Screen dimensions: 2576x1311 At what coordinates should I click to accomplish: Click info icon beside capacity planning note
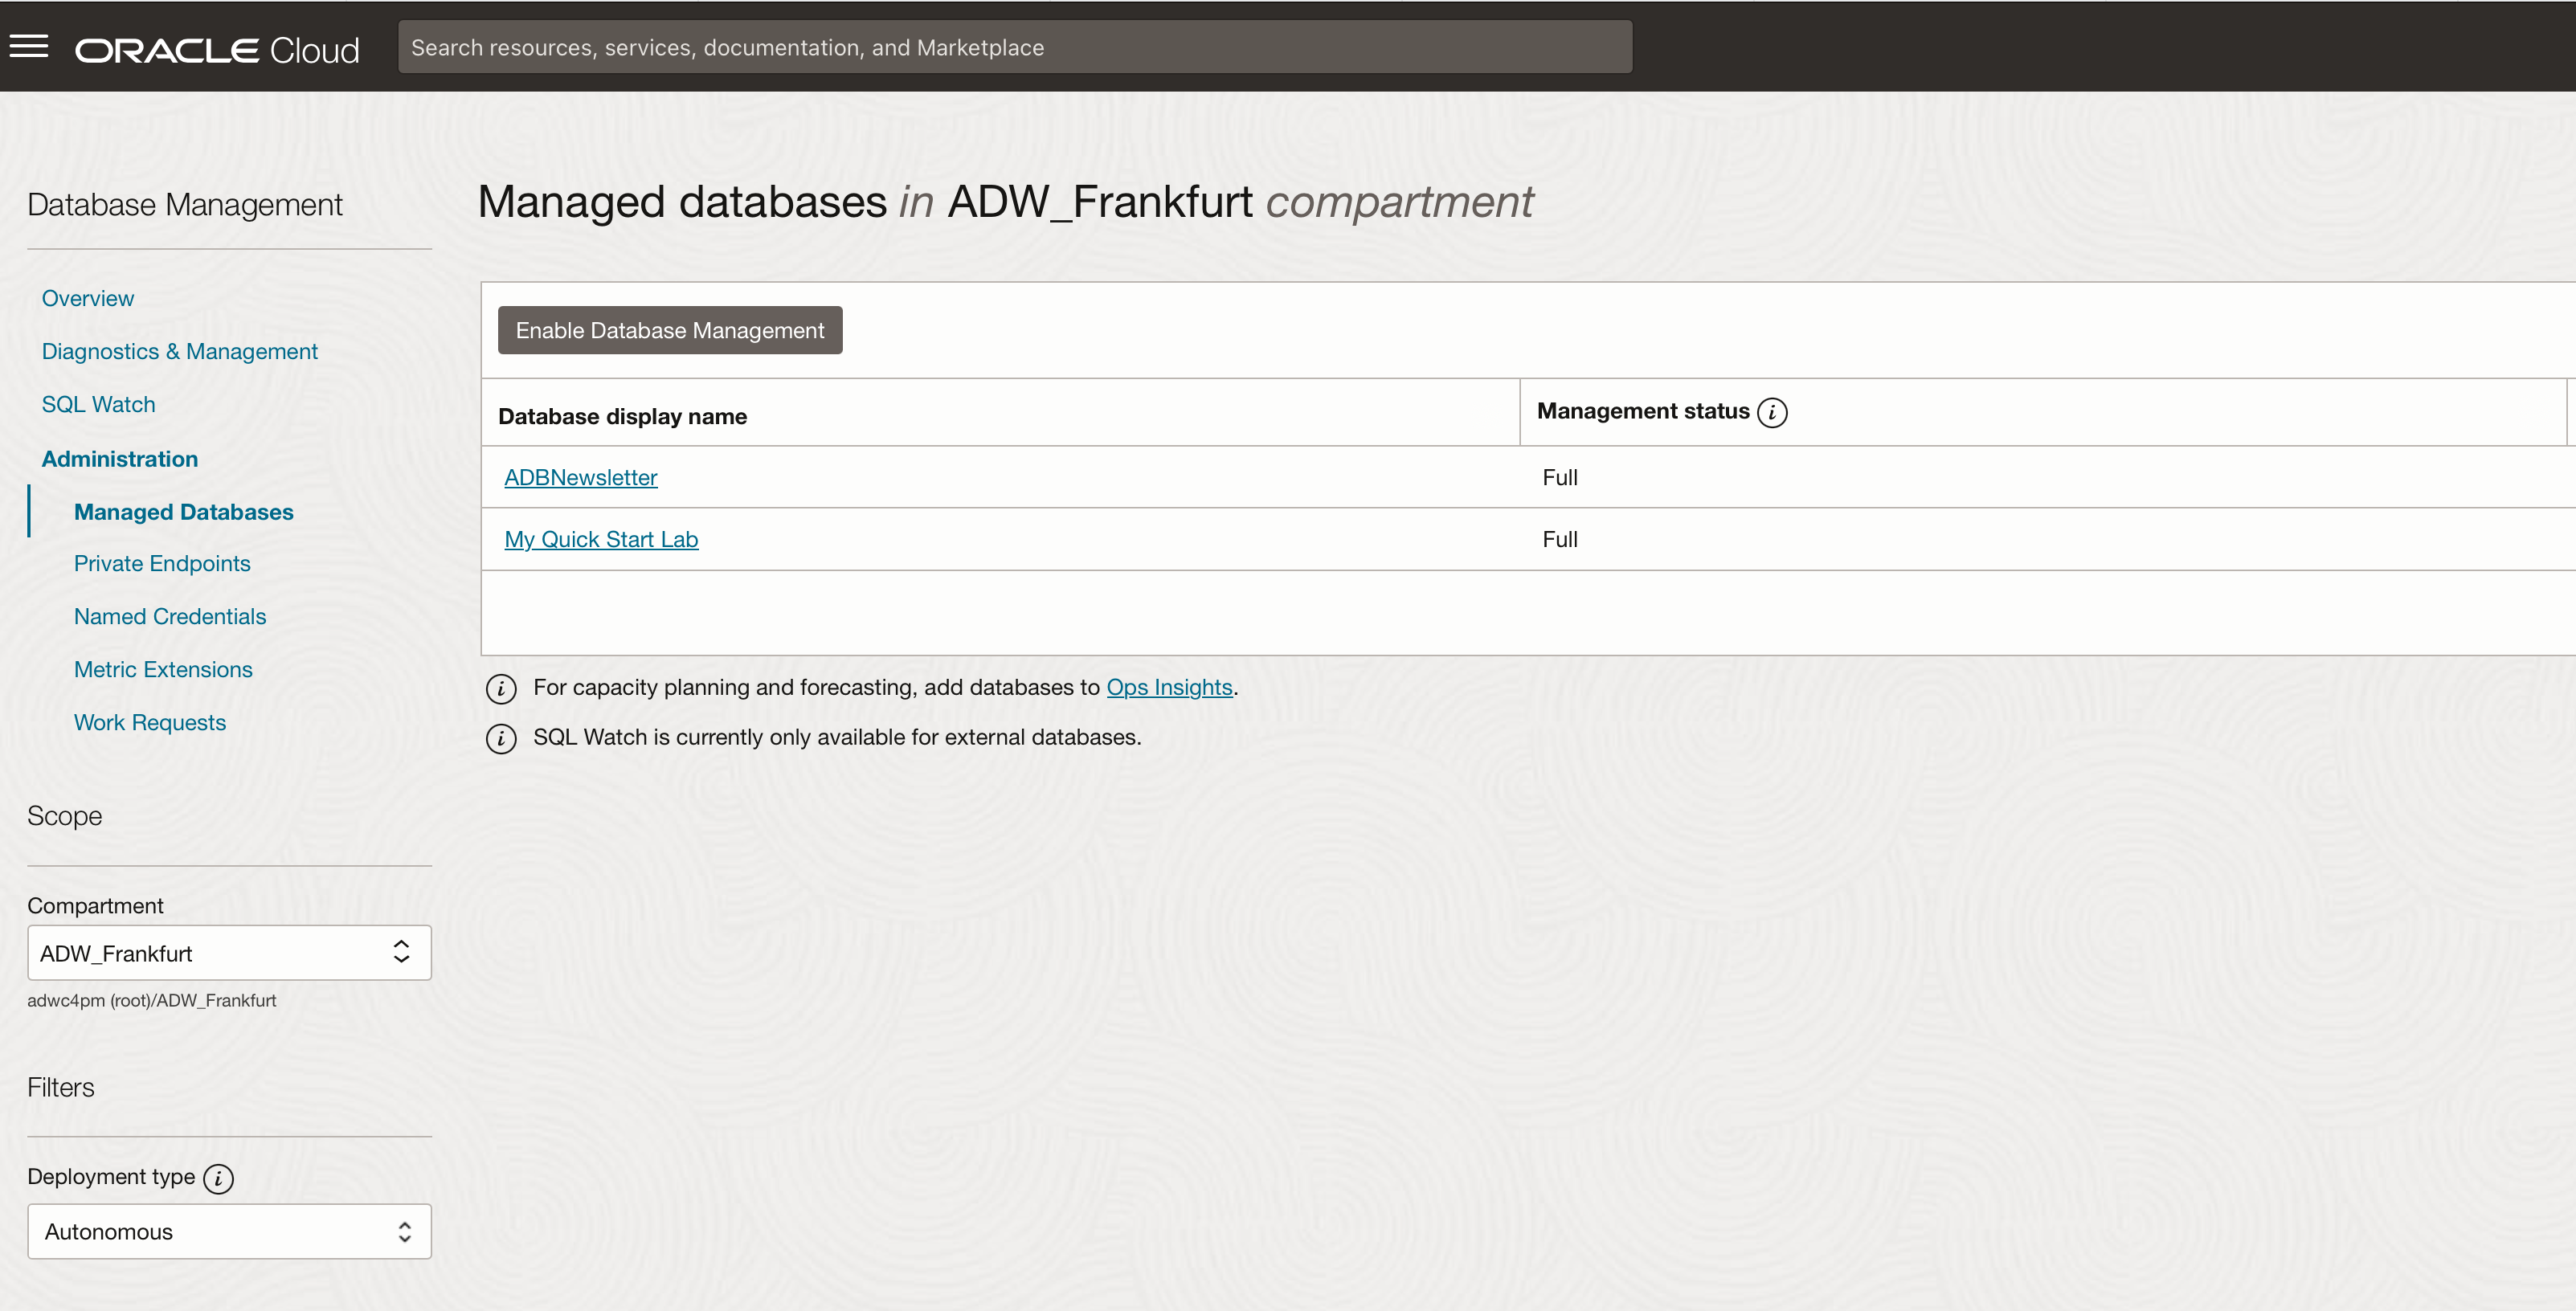[x=501, y=689]
